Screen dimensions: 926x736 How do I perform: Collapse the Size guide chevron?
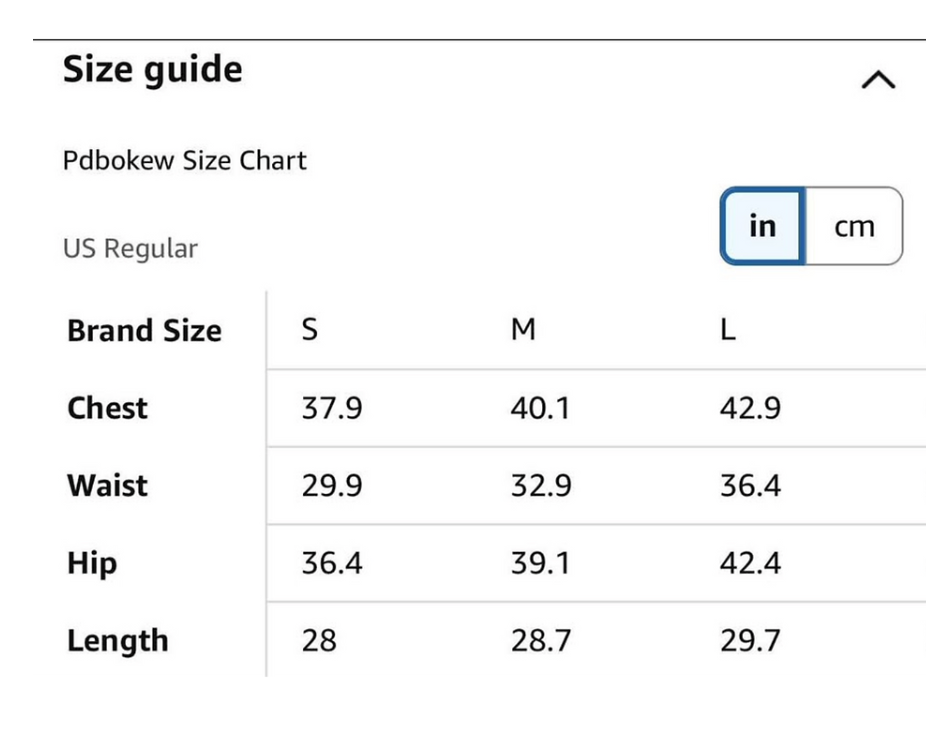click(x=878, y=81)
